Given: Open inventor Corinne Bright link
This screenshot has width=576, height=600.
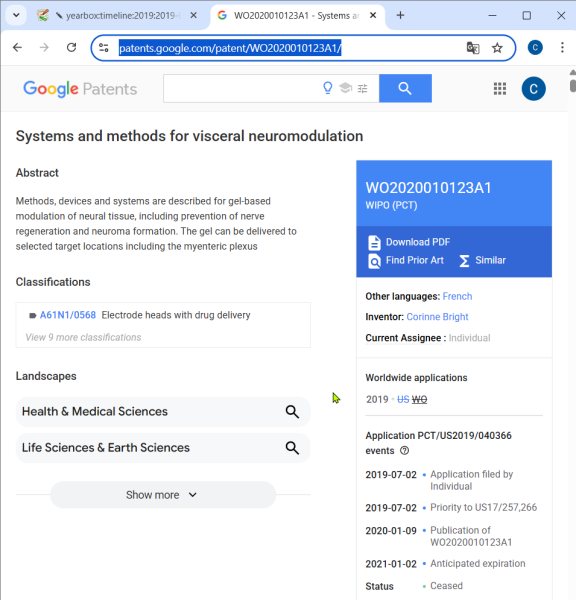Looking at the screenshot, I should click(x=437, y=317).
